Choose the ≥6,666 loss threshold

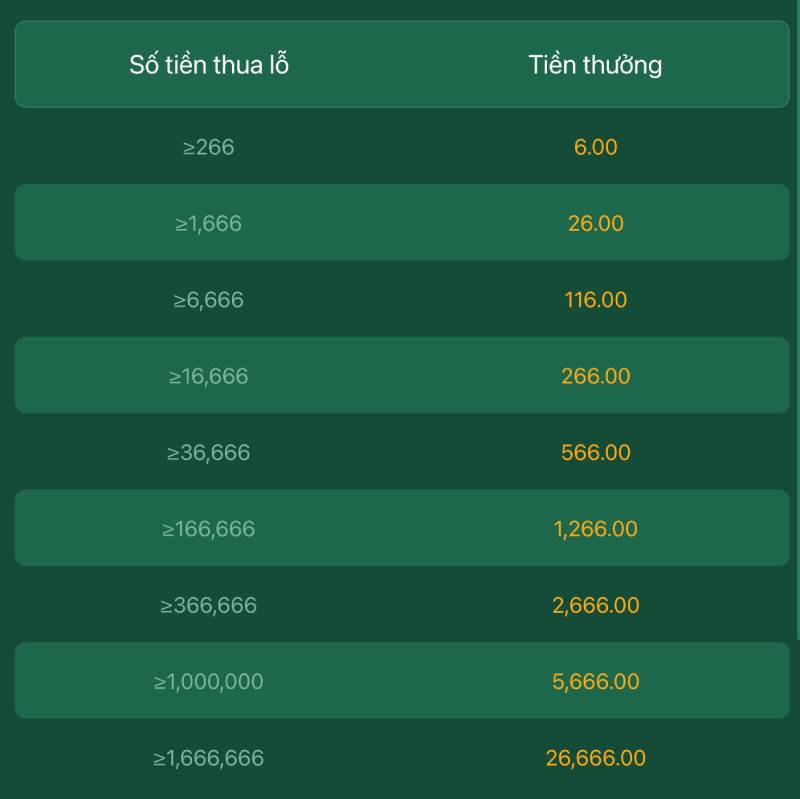(x=208, y=300)
